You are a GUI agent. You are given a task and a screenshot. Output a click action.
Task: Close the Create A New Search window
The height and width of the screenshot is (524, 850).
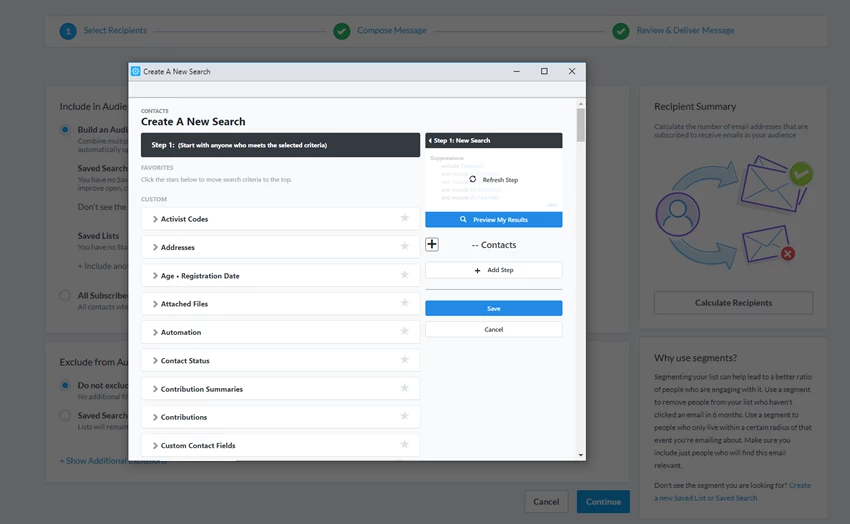pos(572,72)
